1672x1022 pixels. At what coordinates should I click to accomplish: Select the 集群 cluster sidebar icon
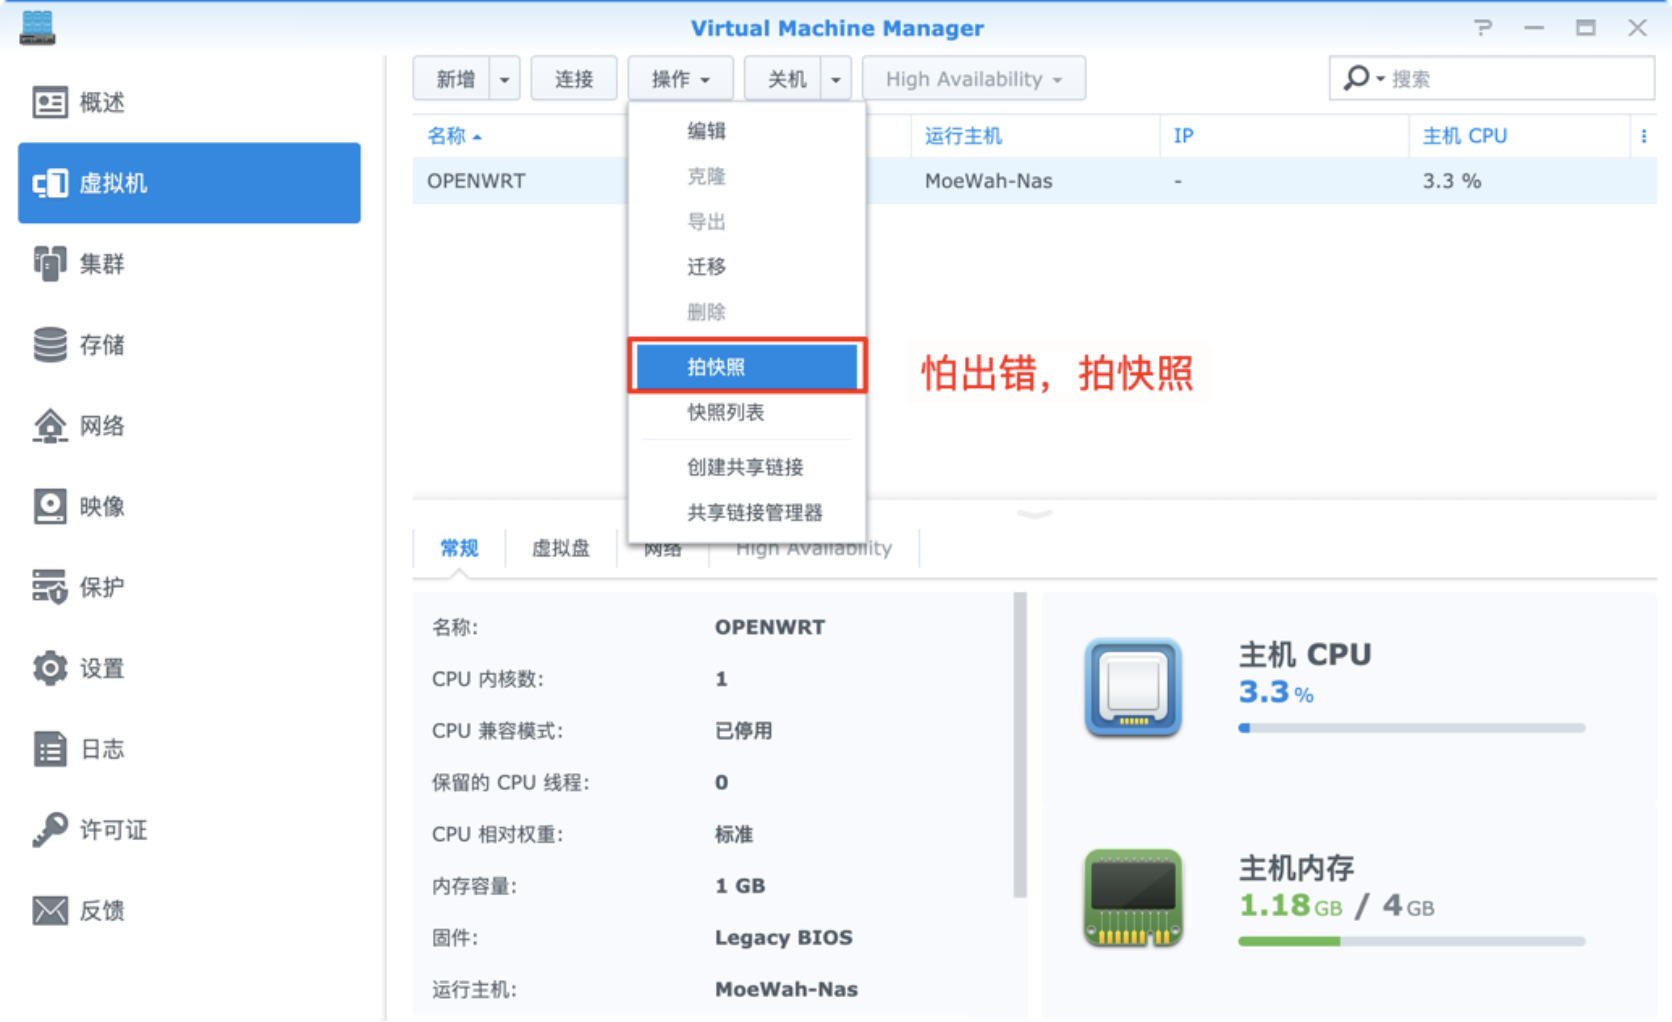click(50, 264)
